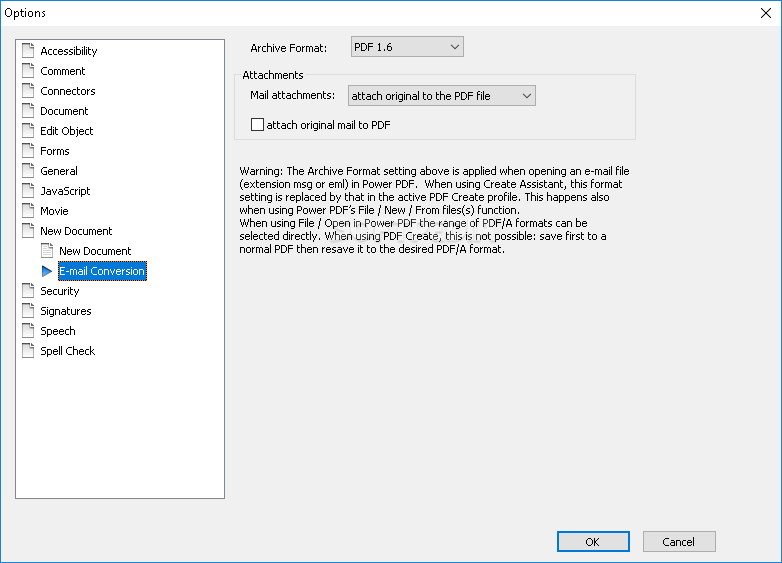The image size is (782, 563).
Task: Select Connectors category
Action: [68, 91]
